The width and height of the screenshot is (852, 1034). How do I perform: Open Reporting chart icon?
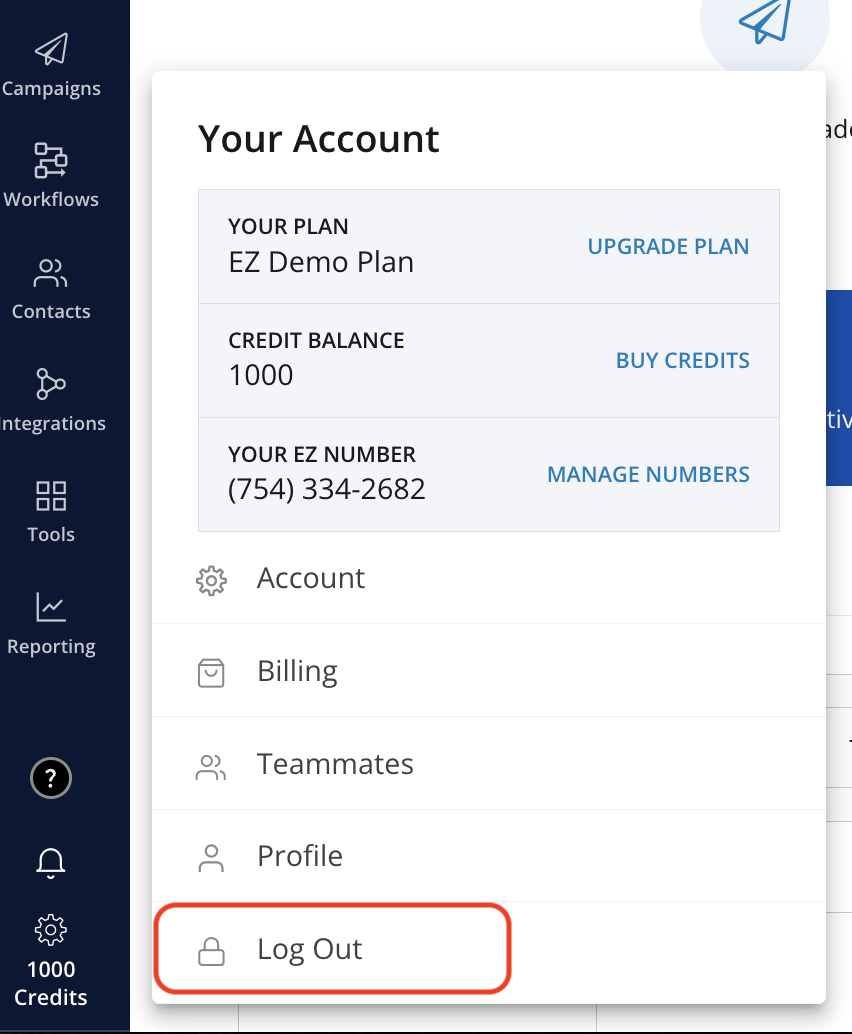click(51, 607)
